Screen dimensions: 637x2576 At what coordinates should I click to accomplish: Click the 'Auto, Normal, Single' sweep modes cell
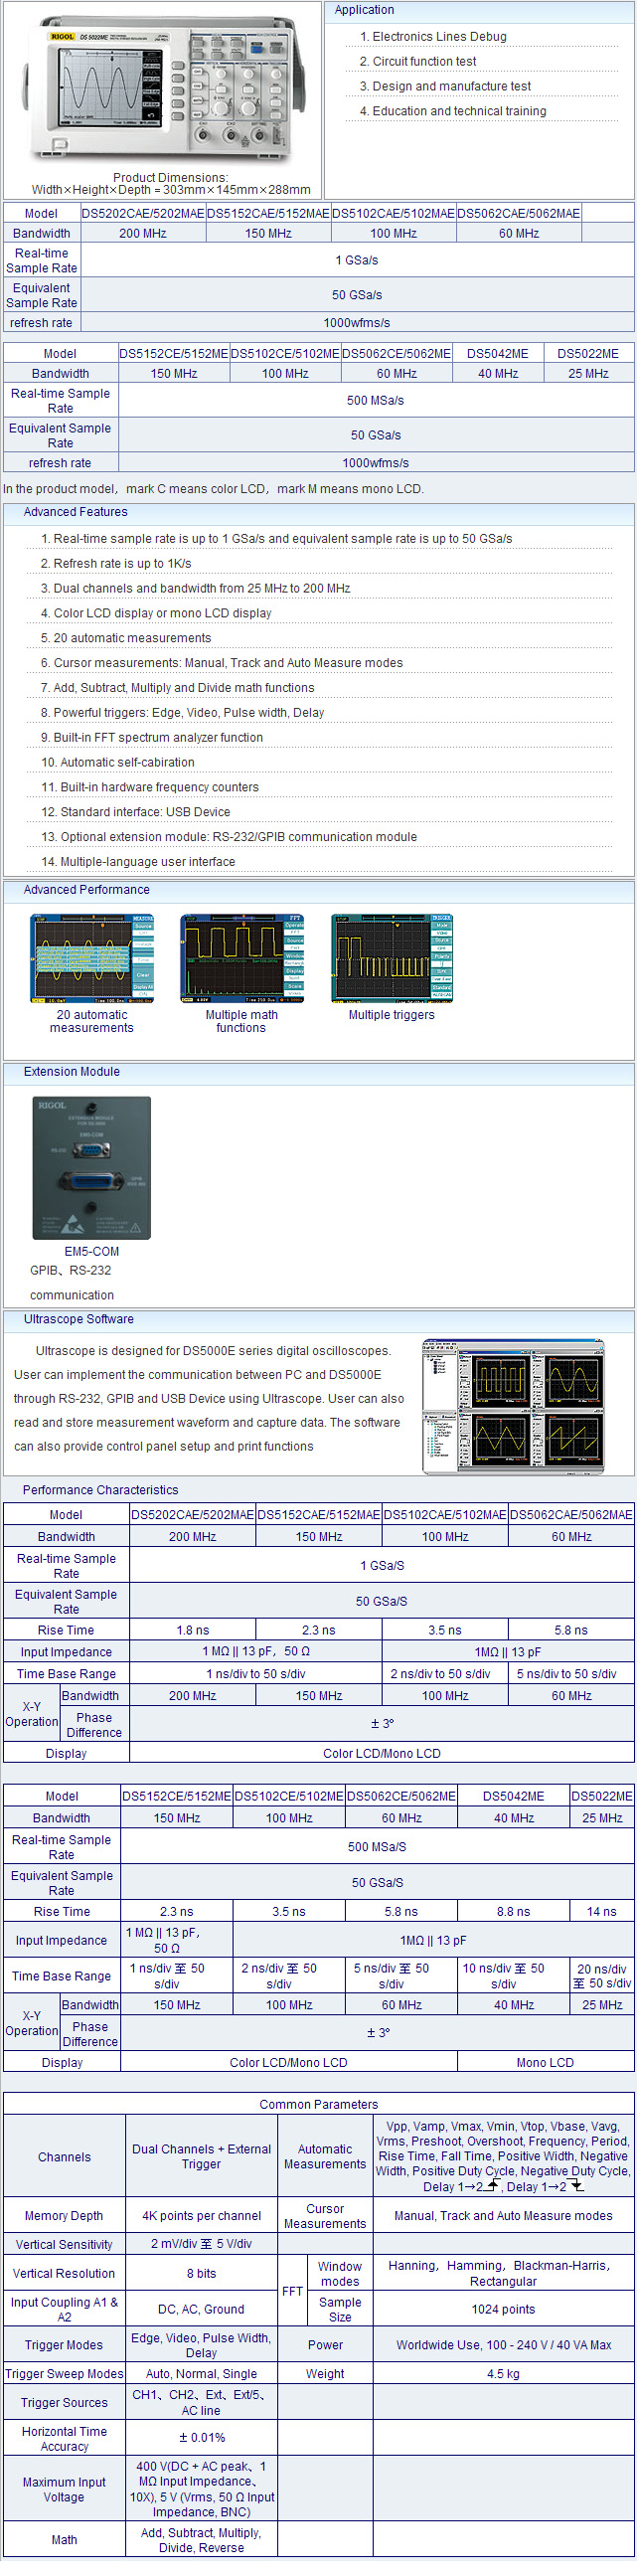(201, 2375)
